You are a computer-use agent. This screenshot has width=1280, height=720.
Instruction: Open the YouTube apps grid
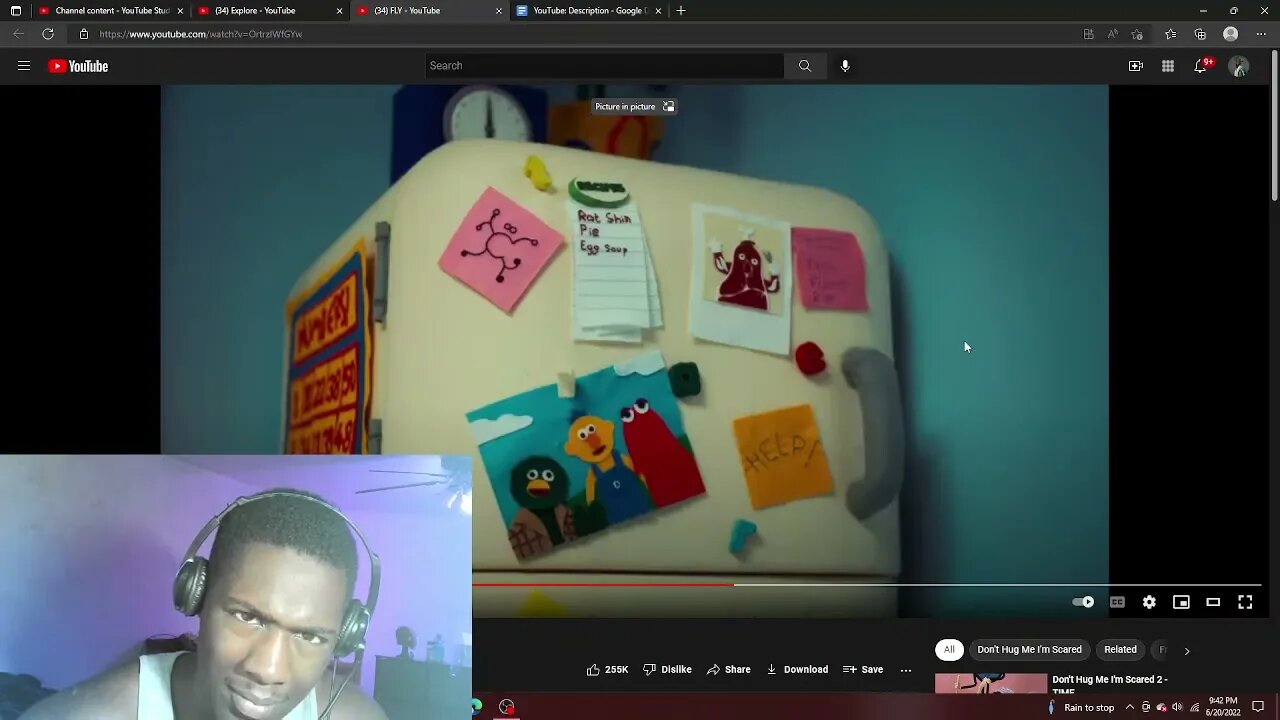point(1168,66)
